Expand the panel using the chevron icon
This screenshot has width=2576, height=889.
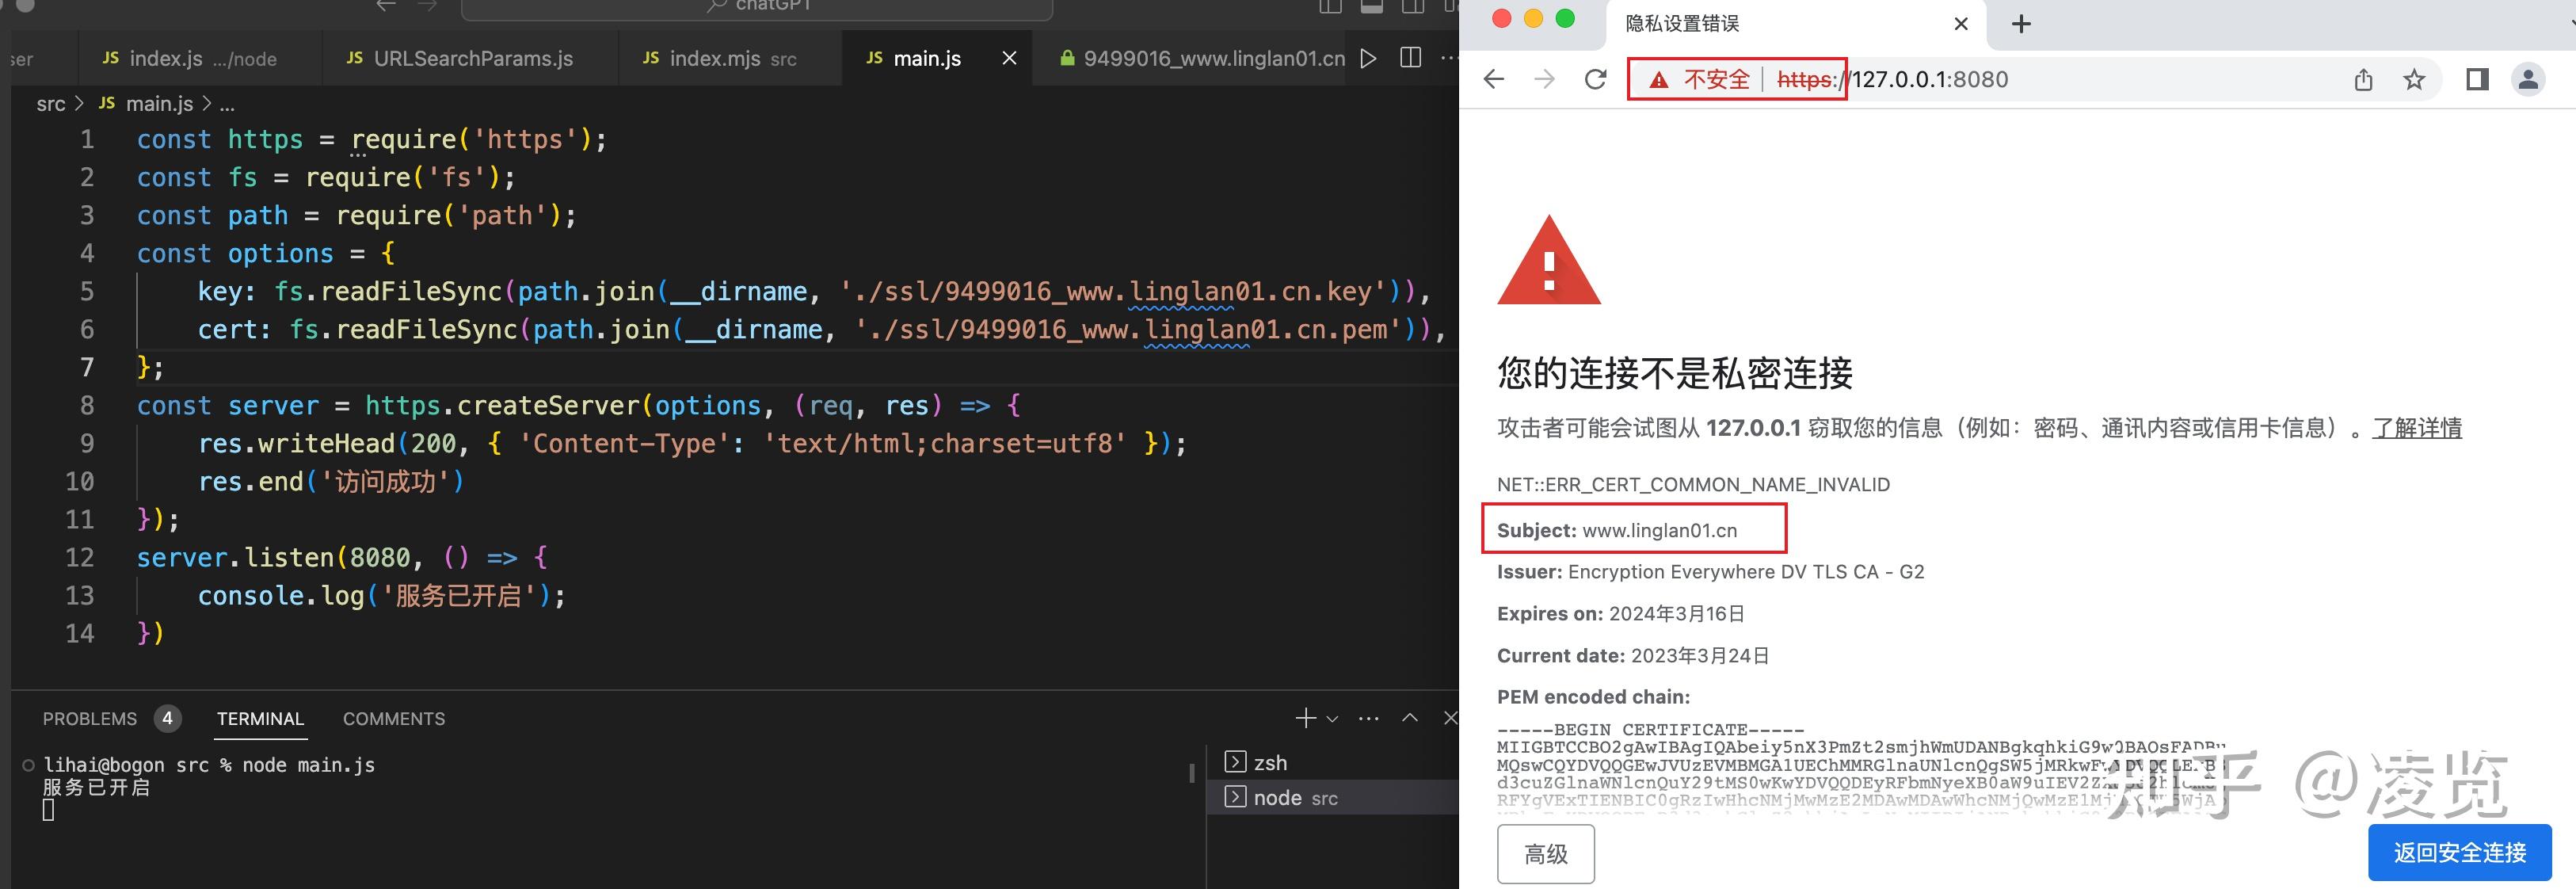1409,717
